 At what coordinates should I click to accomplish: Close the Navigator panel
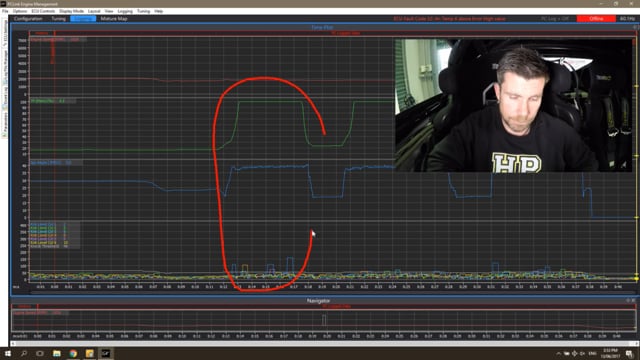(633, 300)
